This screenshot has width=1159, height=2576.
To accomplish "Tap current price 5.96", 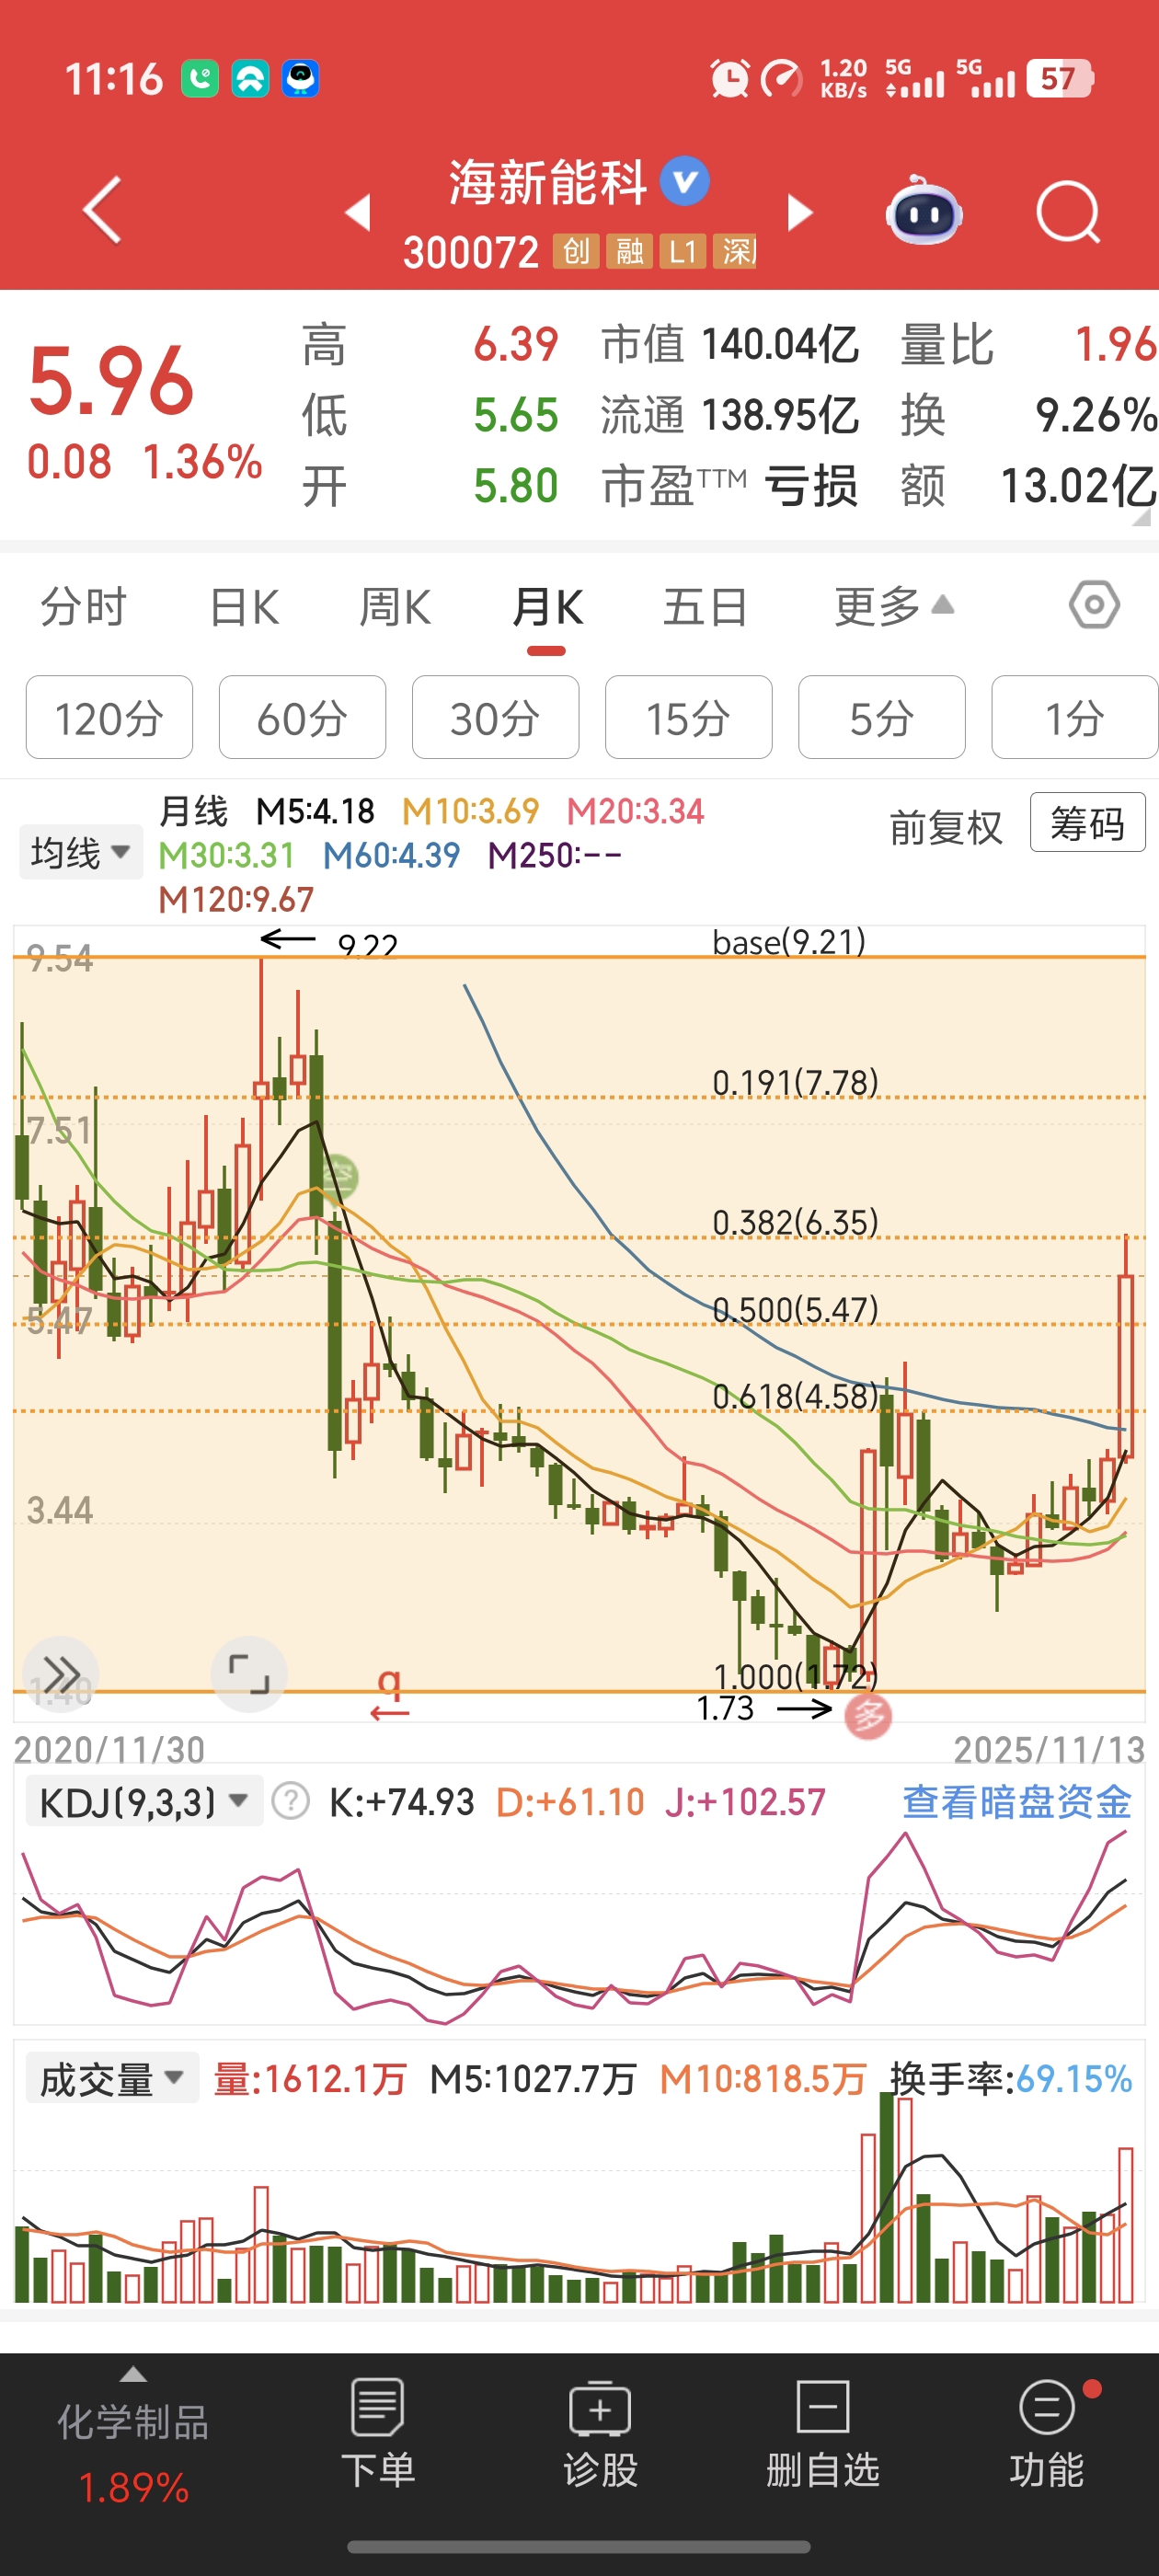I will [111, 381].
